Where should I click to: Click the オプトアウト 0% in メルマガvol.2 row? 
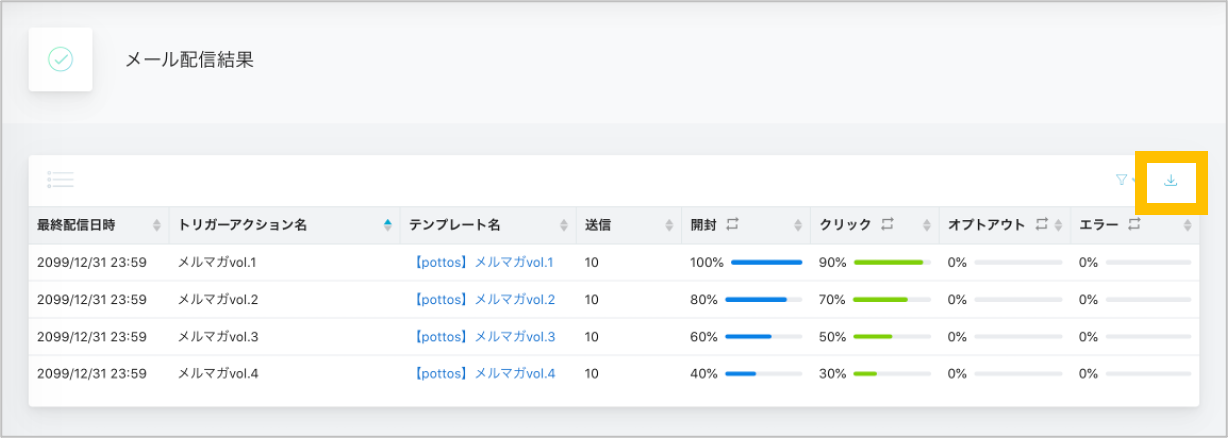tap(957, 299)
